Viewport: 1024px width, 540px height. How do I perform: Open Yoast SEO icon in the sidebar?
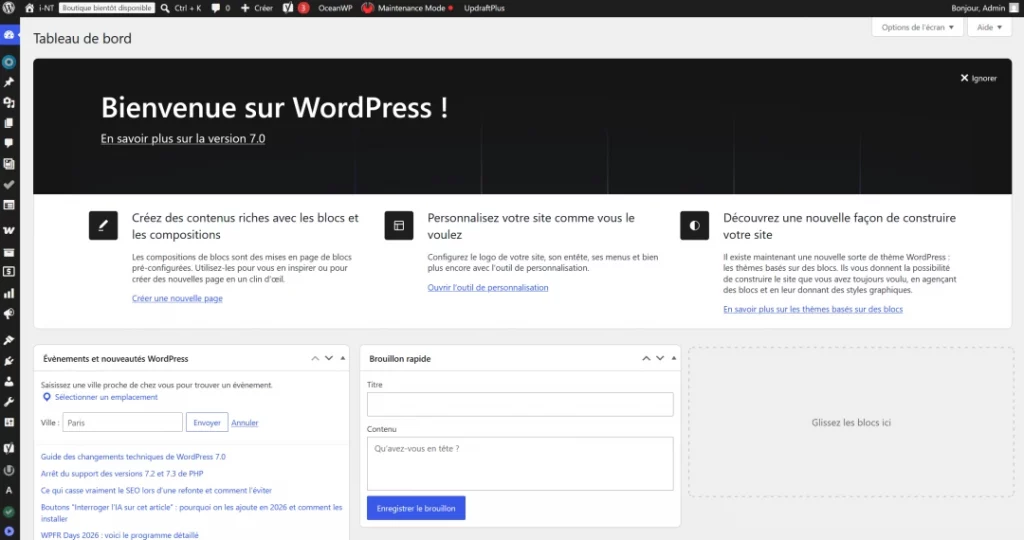pyautogui.click(x=9, y=448)
